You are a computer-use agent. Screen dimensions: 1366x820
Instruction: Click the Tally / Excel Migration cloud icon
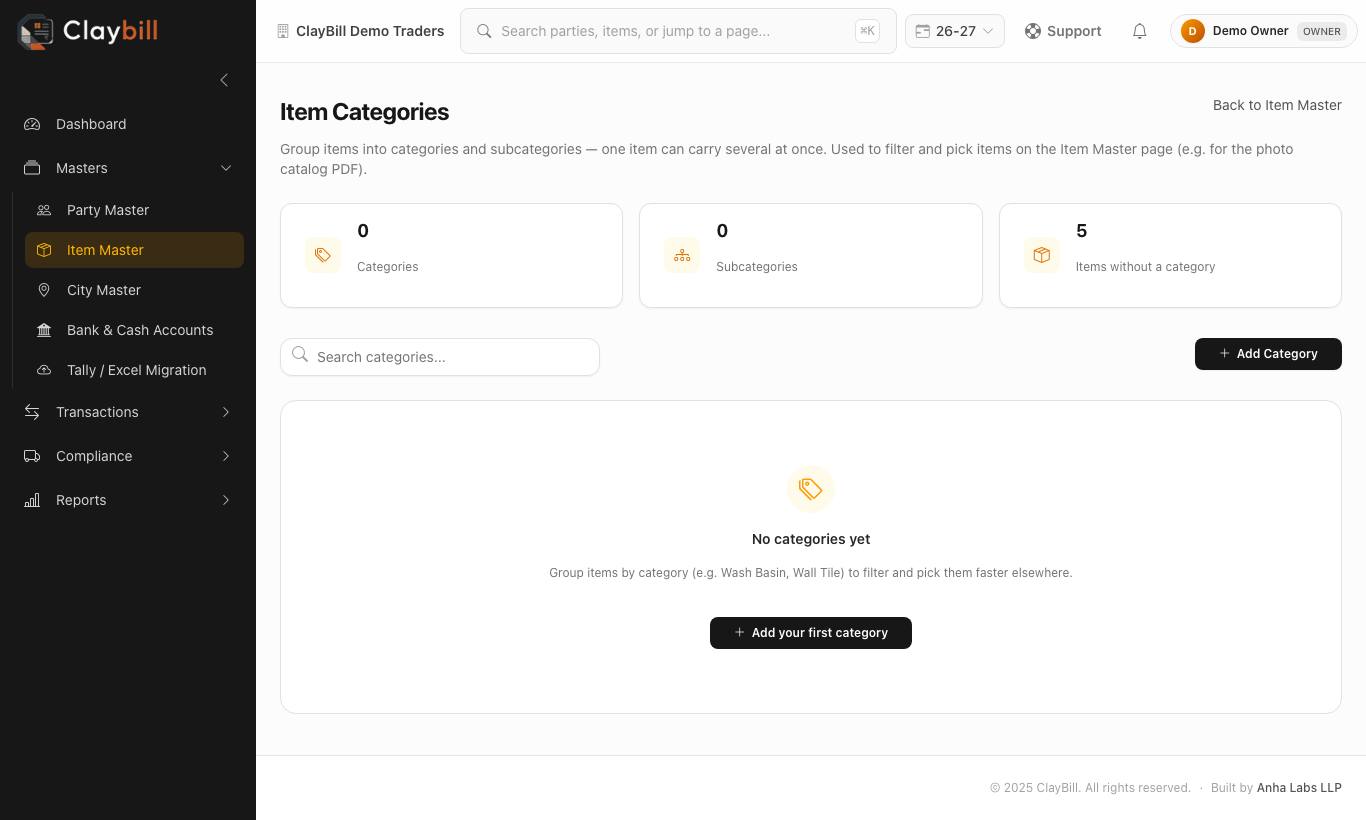point(44,370)
